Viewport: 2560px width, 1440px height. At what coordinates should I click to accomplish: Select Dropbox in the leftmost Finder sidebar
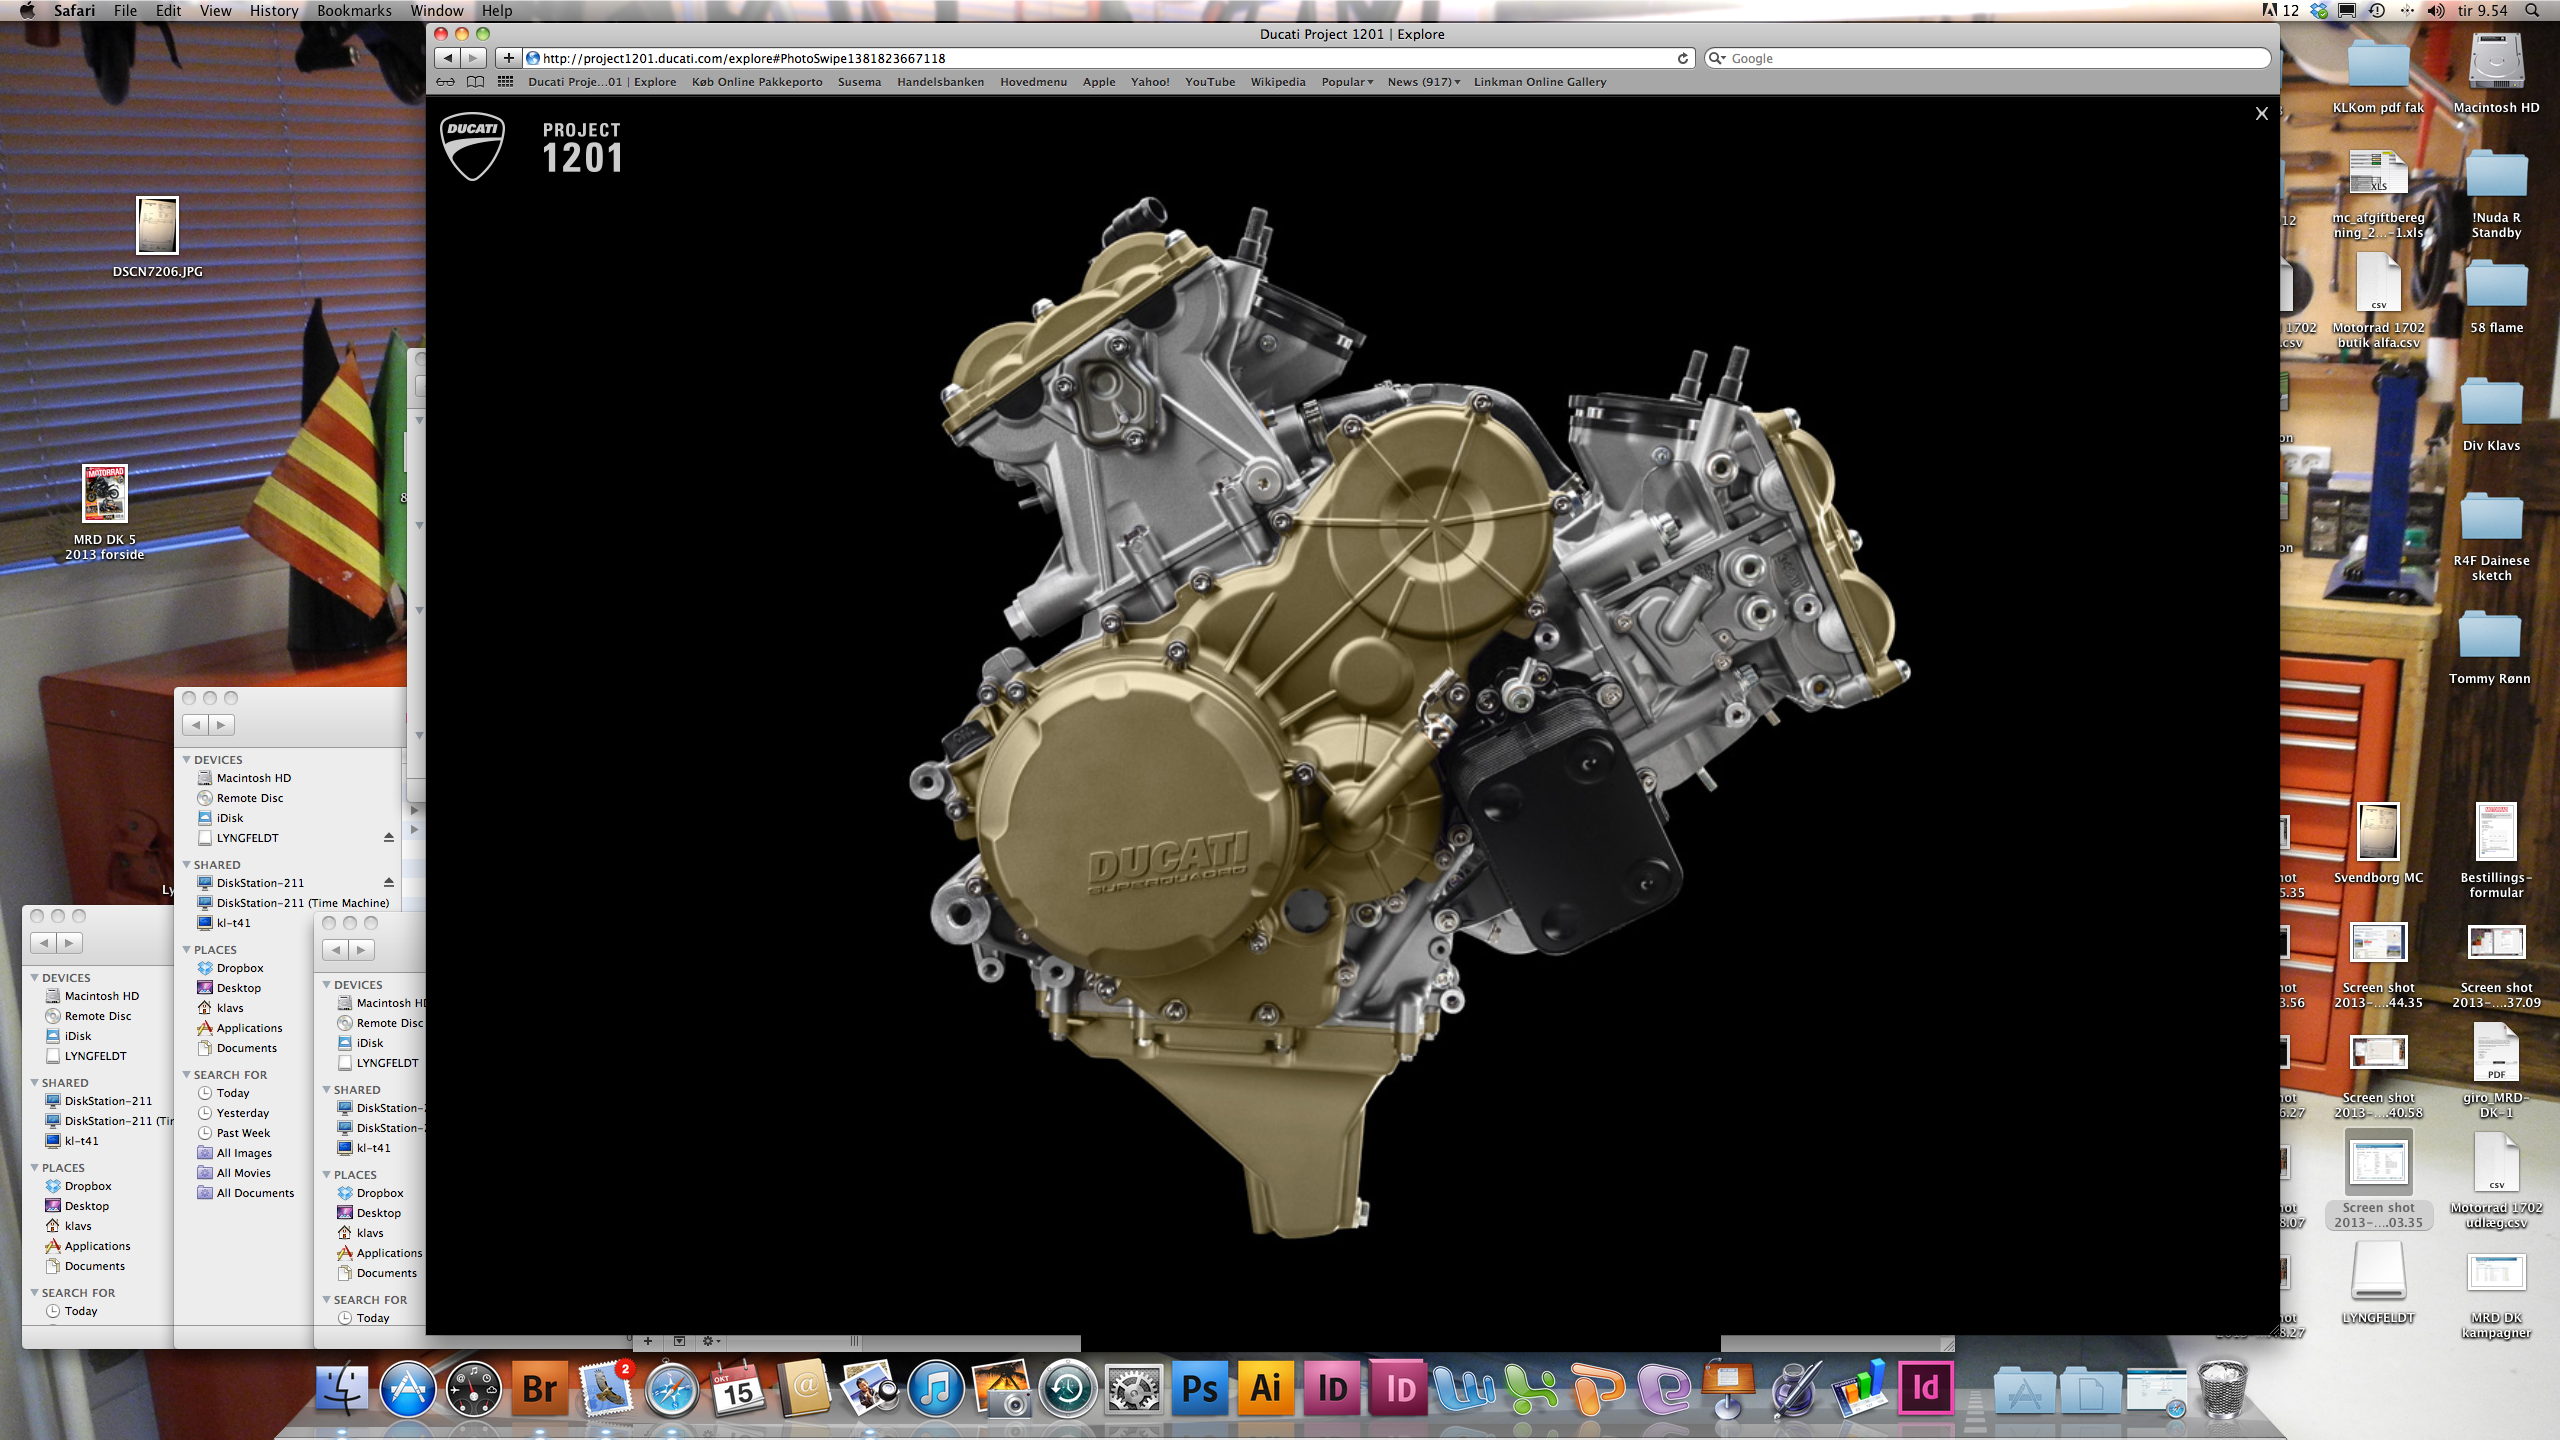click(x=88, y=1186)
